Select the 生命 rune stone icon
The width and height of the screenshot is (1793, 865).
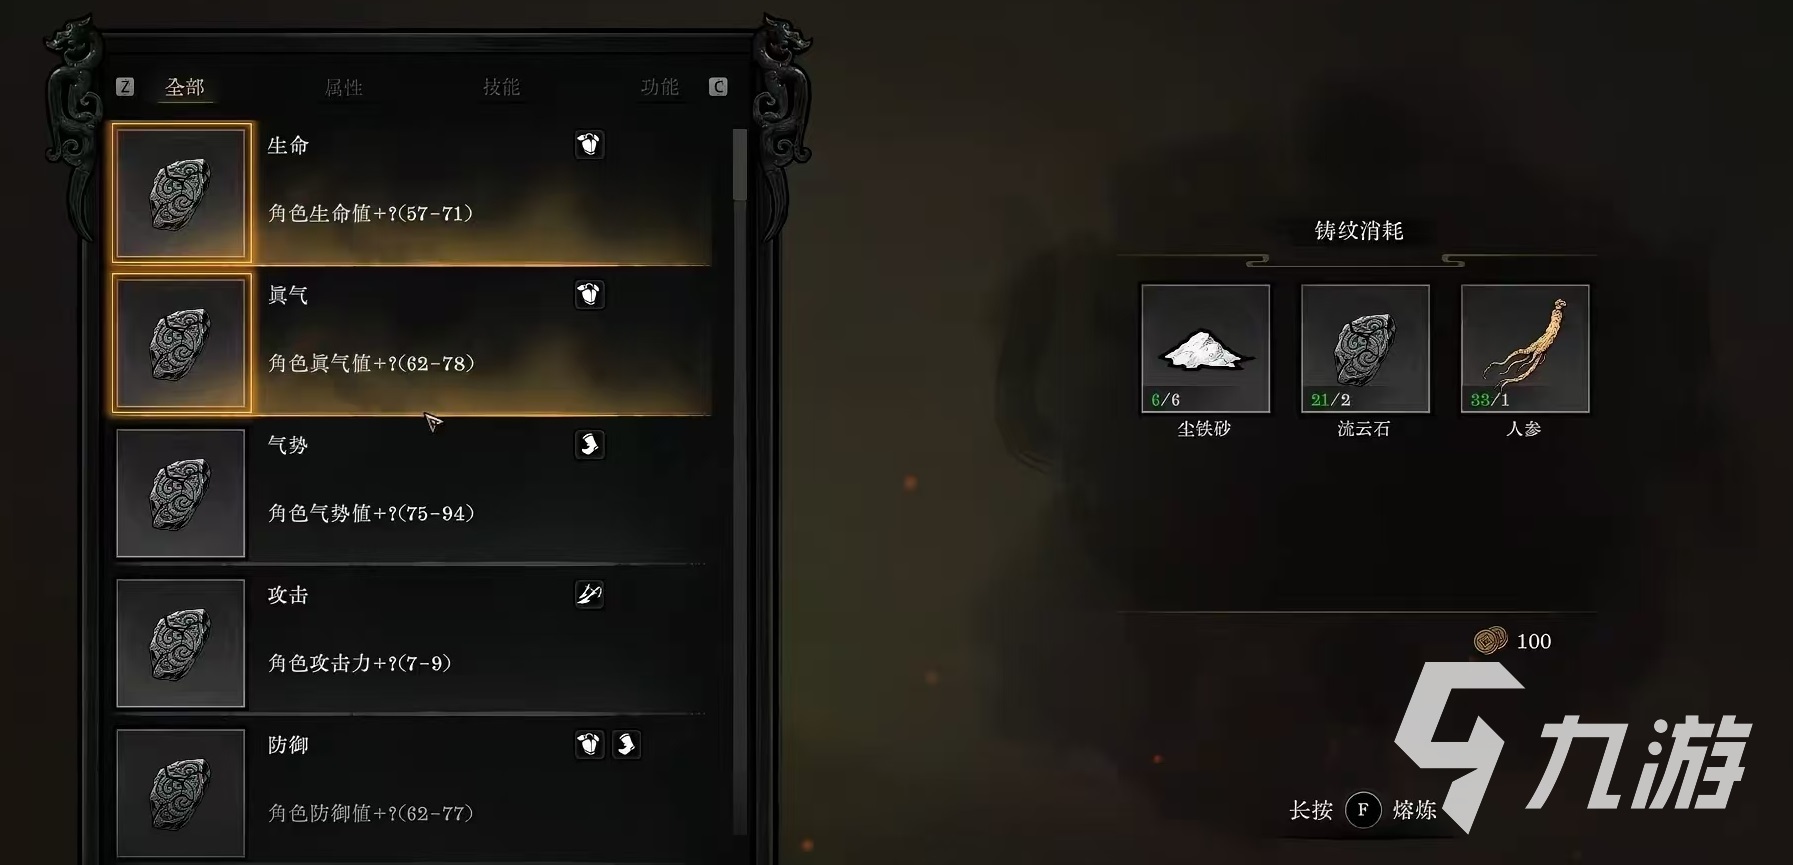point(181,193)
